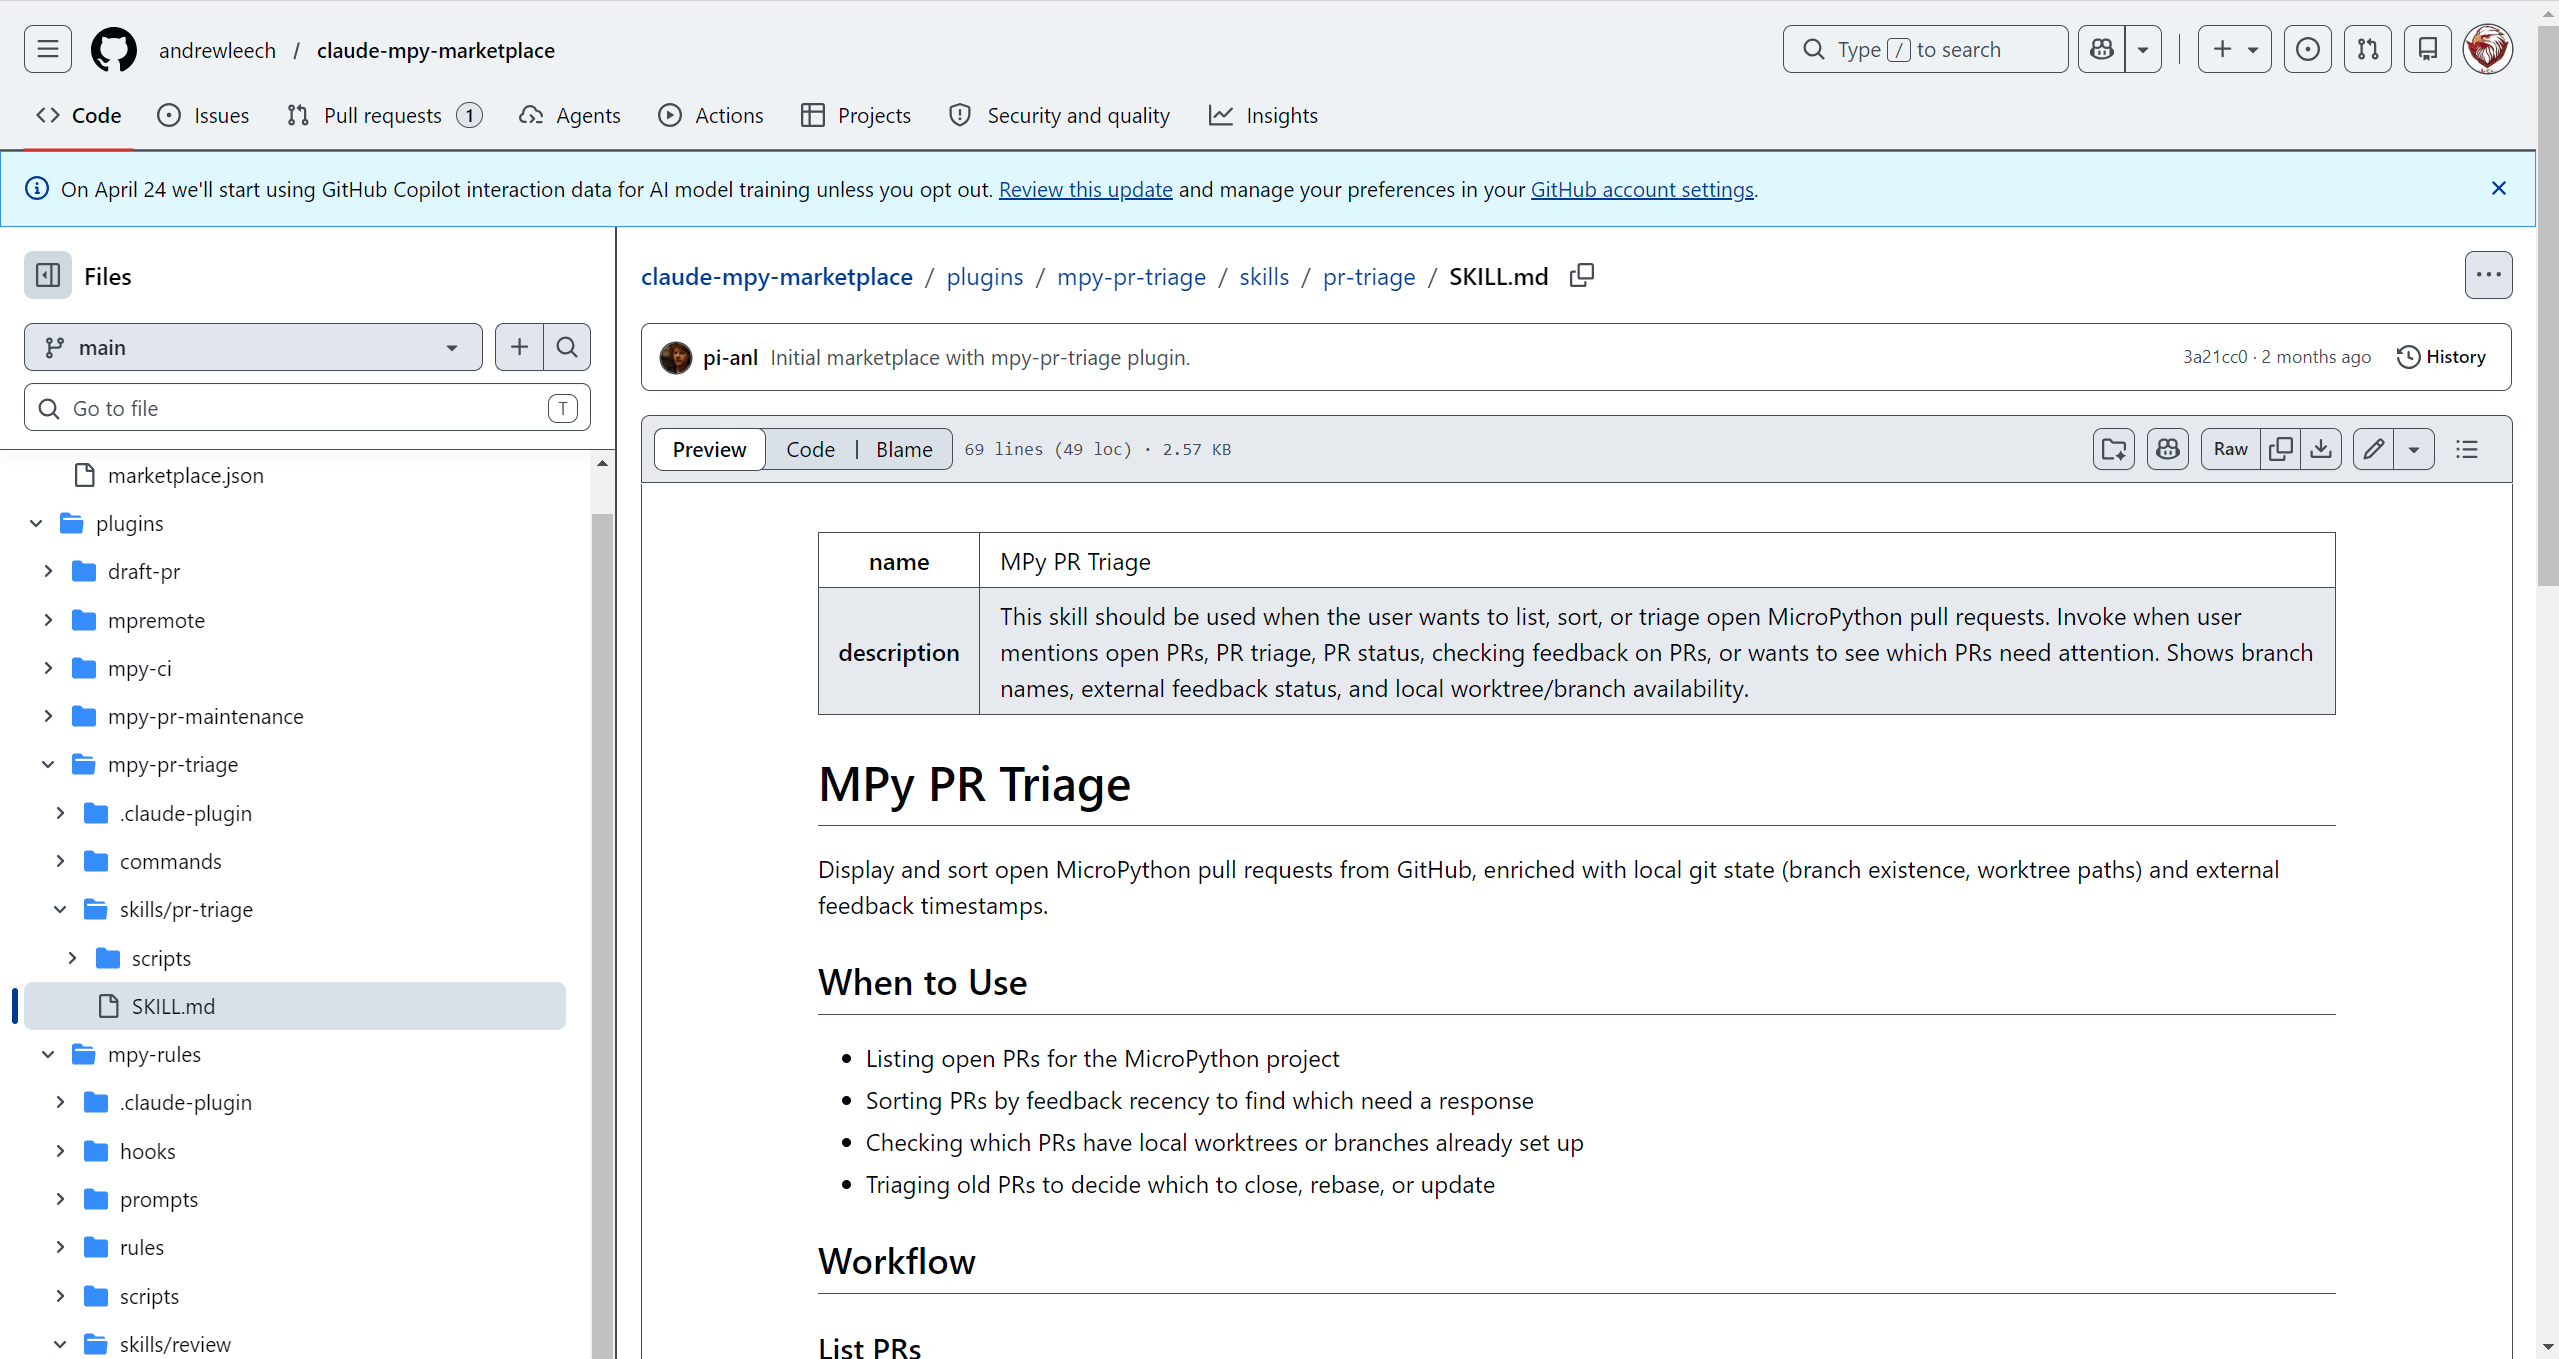Open the main branch selector dropdown
The width and height of the screenshot is (2559, 1359).
coord(253,347)
